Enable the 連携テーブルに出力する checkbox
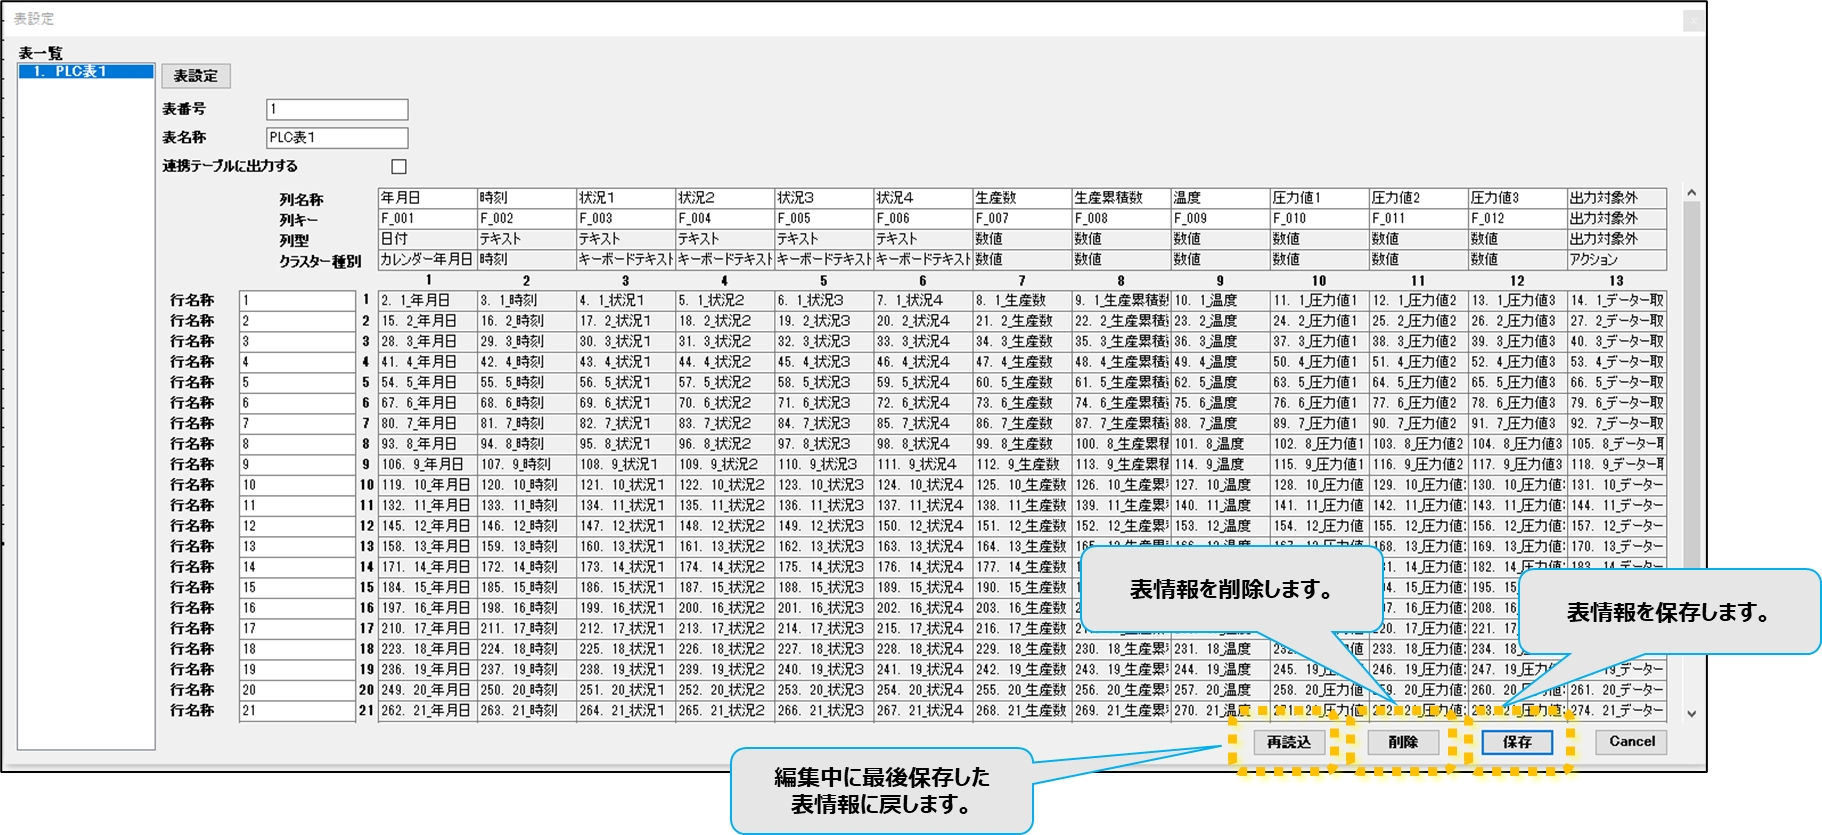The width and height of the screenshot is (1822, 835). 399,167
